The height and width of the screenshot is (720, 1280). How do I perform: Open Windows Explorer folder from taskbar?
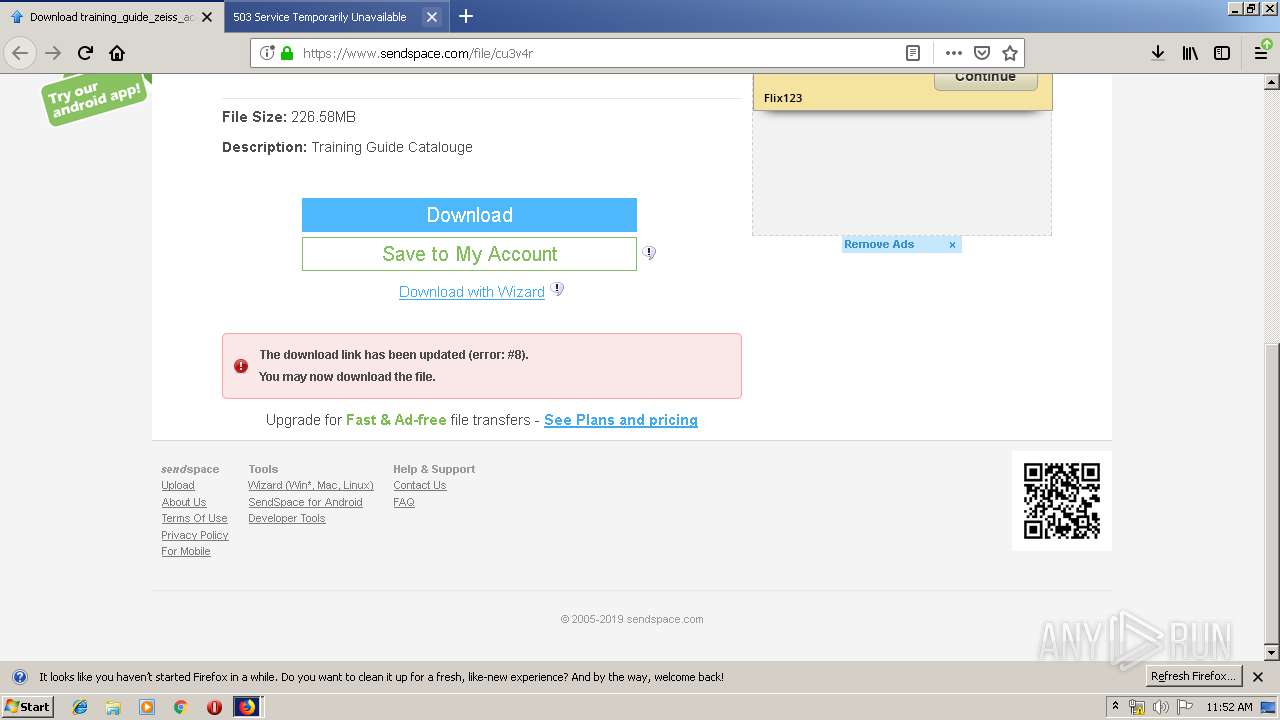tap(113, 707)
